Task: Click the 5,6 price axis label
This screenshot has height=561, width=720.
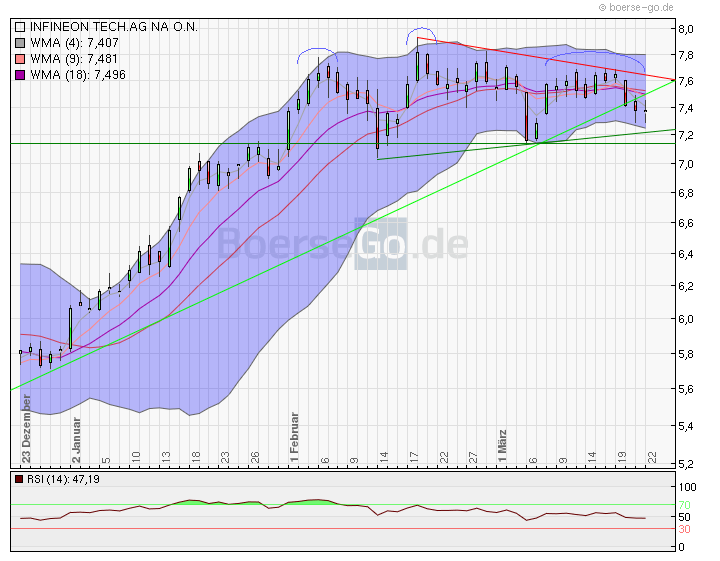Action: pos(686,390)
